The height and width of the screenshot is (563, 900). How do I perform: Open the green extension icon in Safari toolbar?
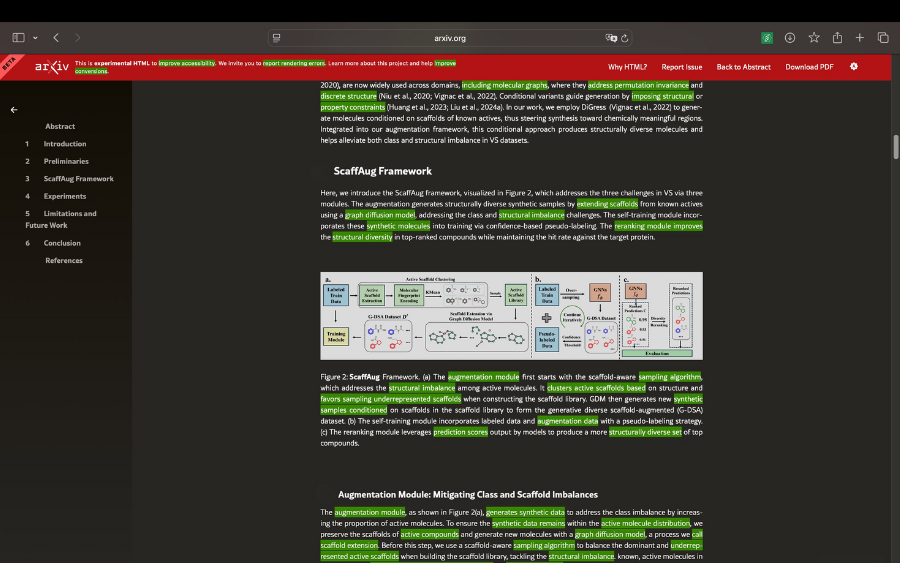click(767, 38)
